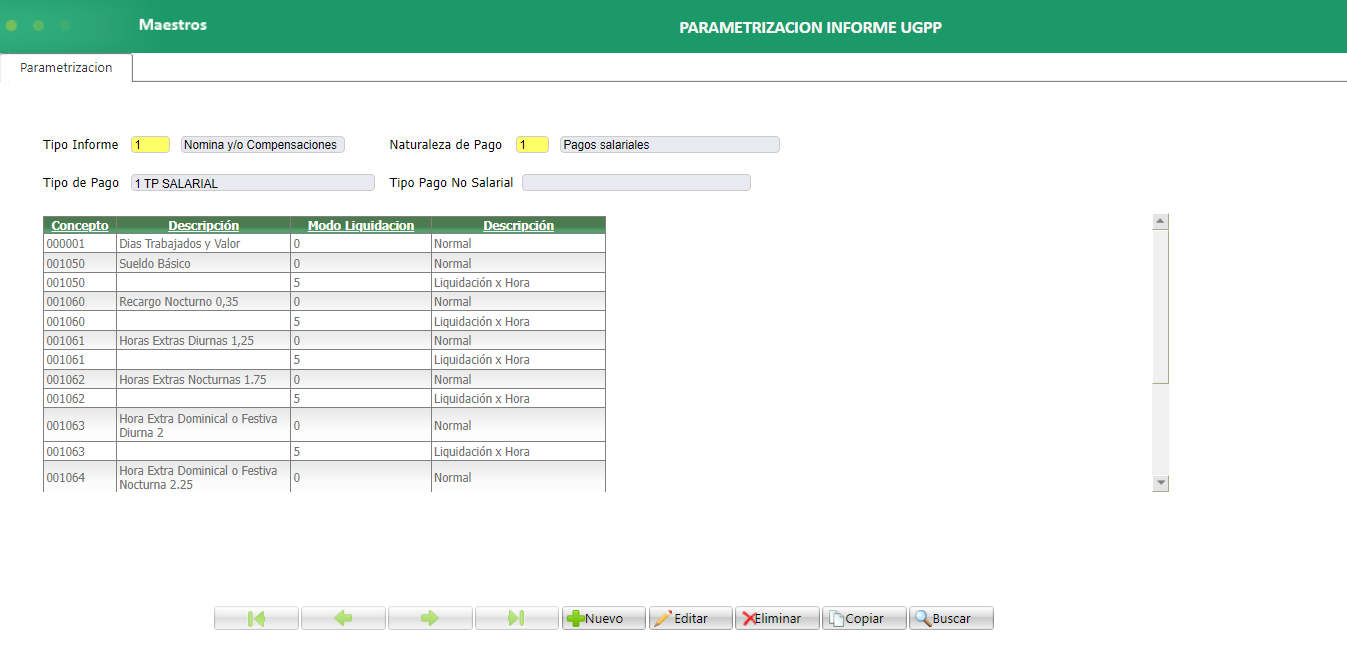Sort by the last Descripción column header
The width and height of the screenshot is (1347, 665).
[x=518, y=225]
